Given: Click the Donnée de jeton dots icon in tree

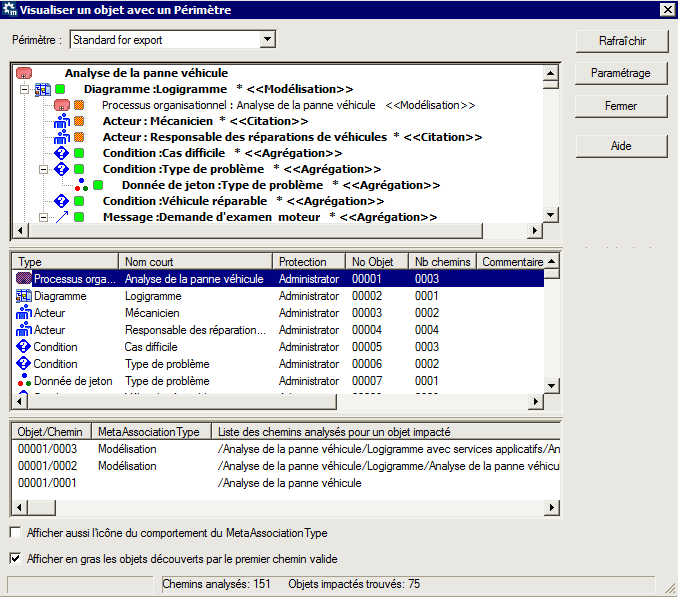Looking at the screenshot, I should coord(80,185).
